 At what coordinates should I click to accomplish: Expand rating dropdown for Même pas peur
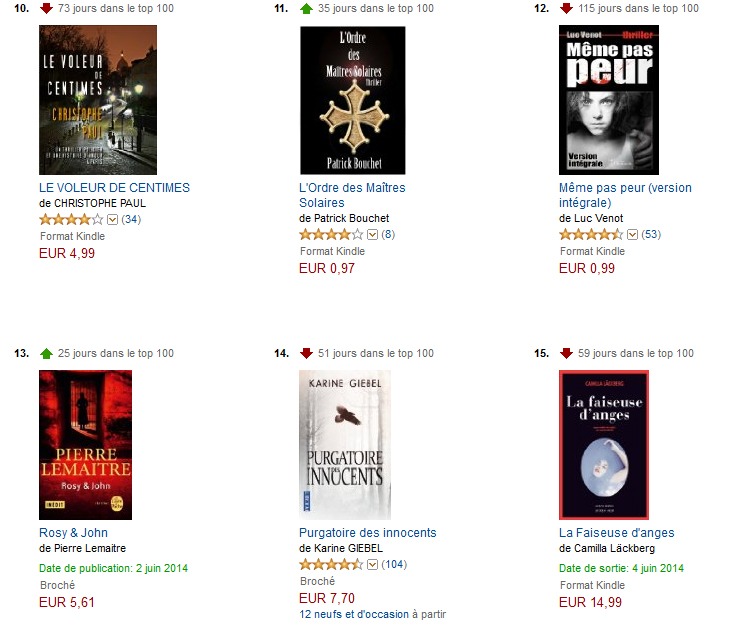pyautogui.click(x=632, y=235)
